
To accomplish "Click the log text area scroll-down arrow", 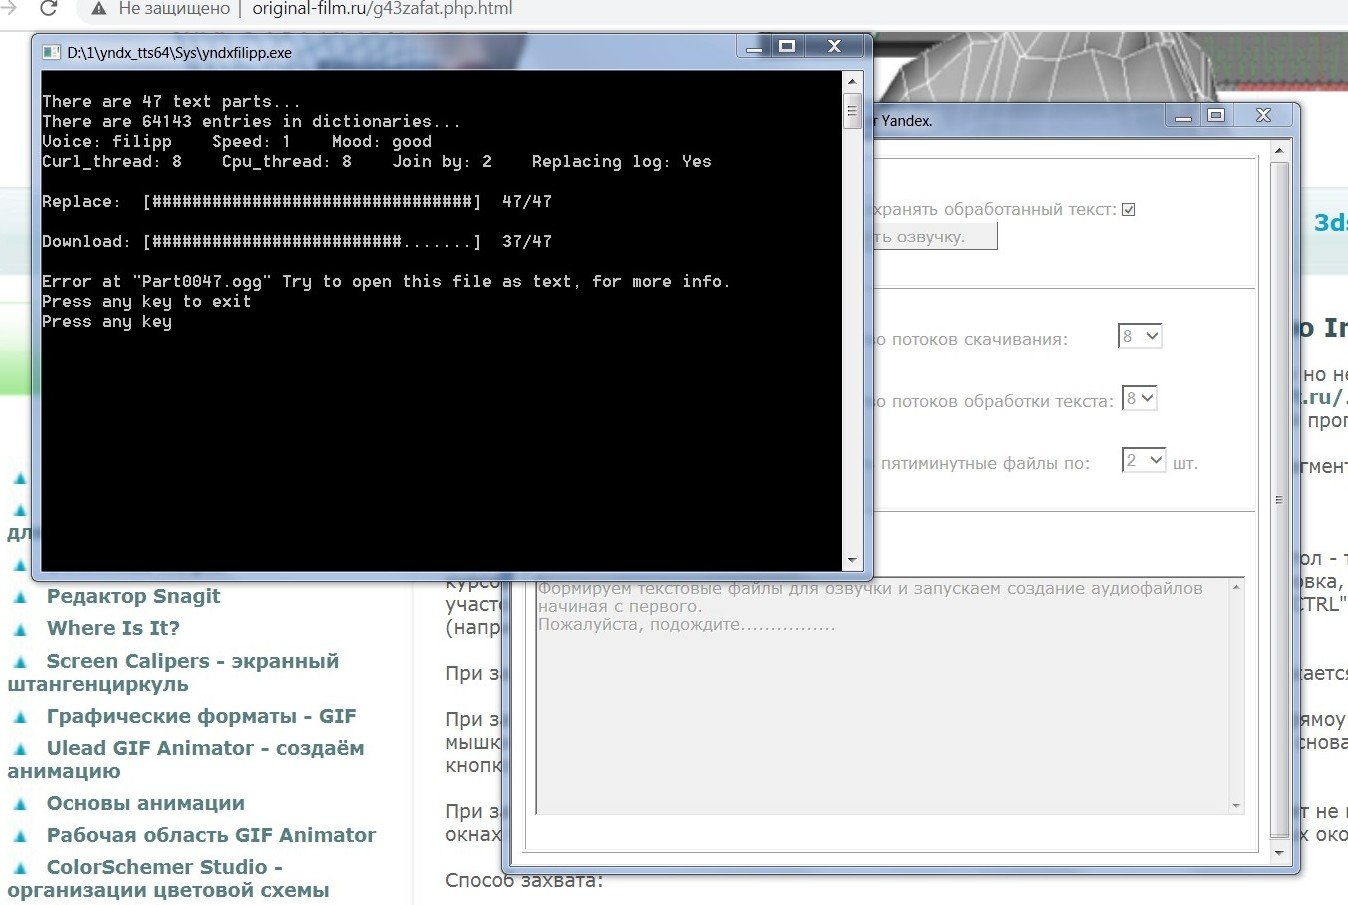I will click(x=1237, y=806).
